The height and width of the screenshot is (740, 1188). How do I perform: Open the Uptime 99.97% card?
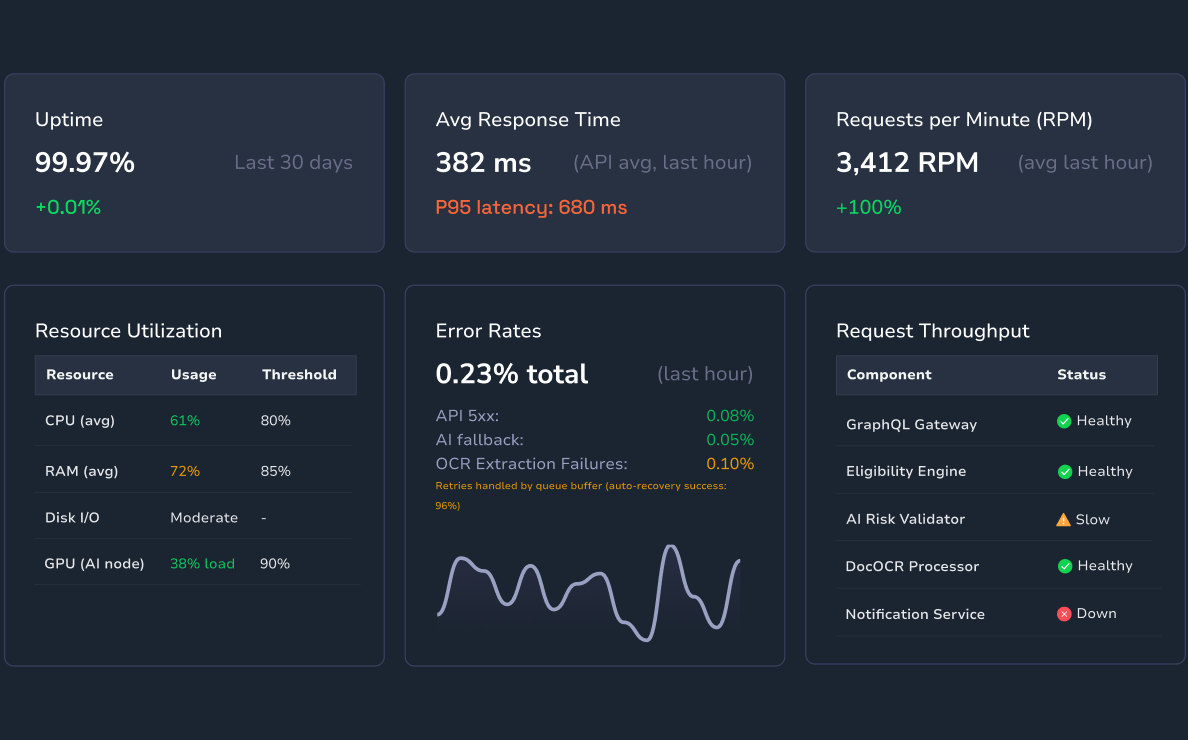coord(194,163)
